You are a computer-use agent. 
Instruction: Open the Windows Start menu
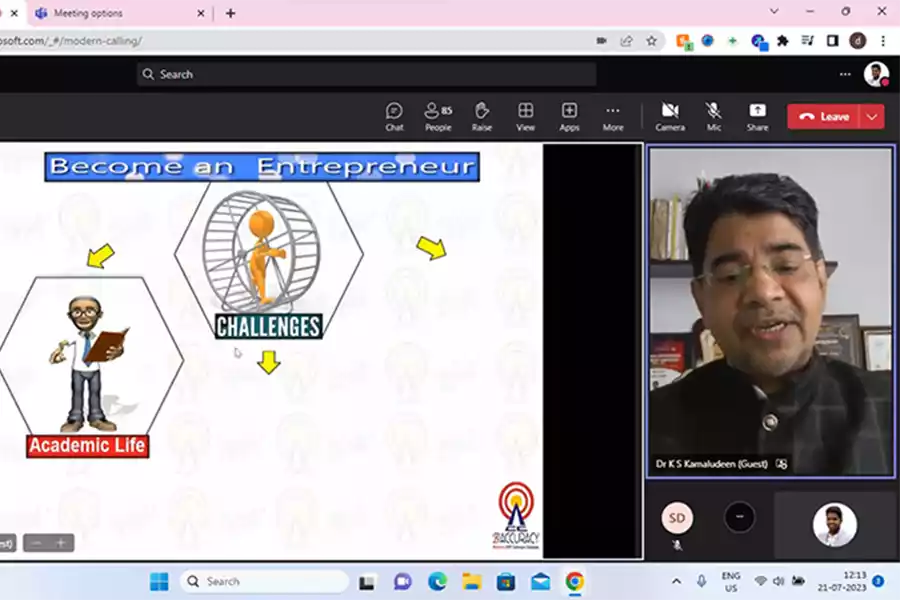click(159, 582)
